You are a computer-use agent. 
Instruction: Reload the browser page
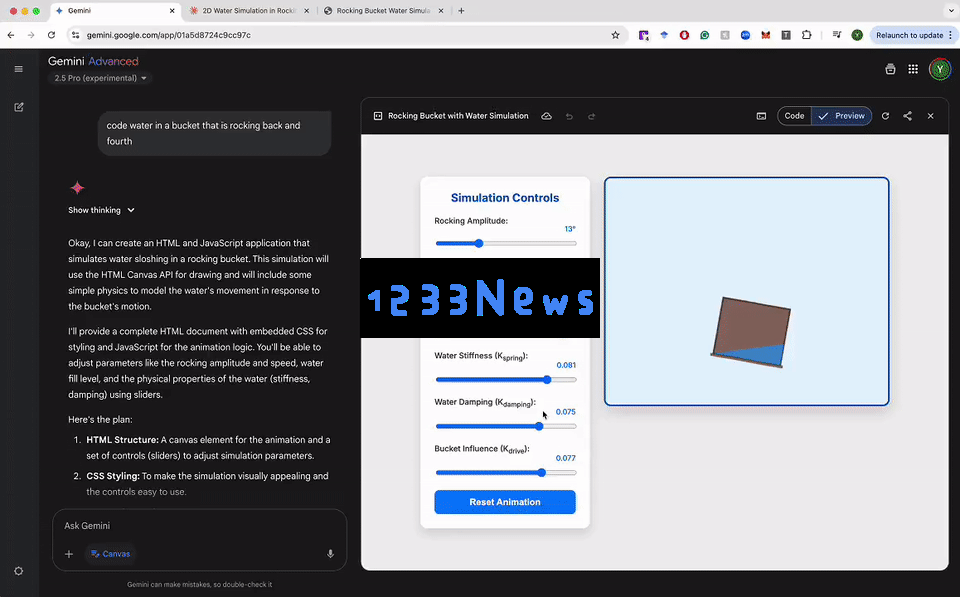pyautogui.click(x=51, y=35)
